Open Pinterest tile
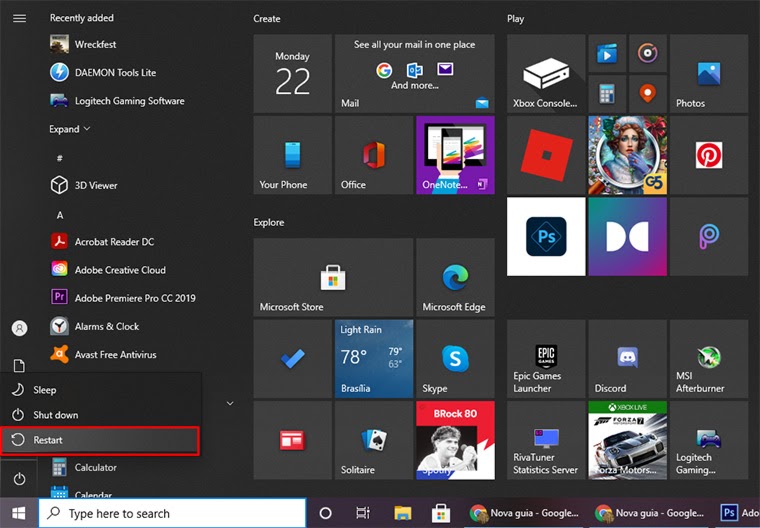Screen dimensions: 760x528 (709, 155)
